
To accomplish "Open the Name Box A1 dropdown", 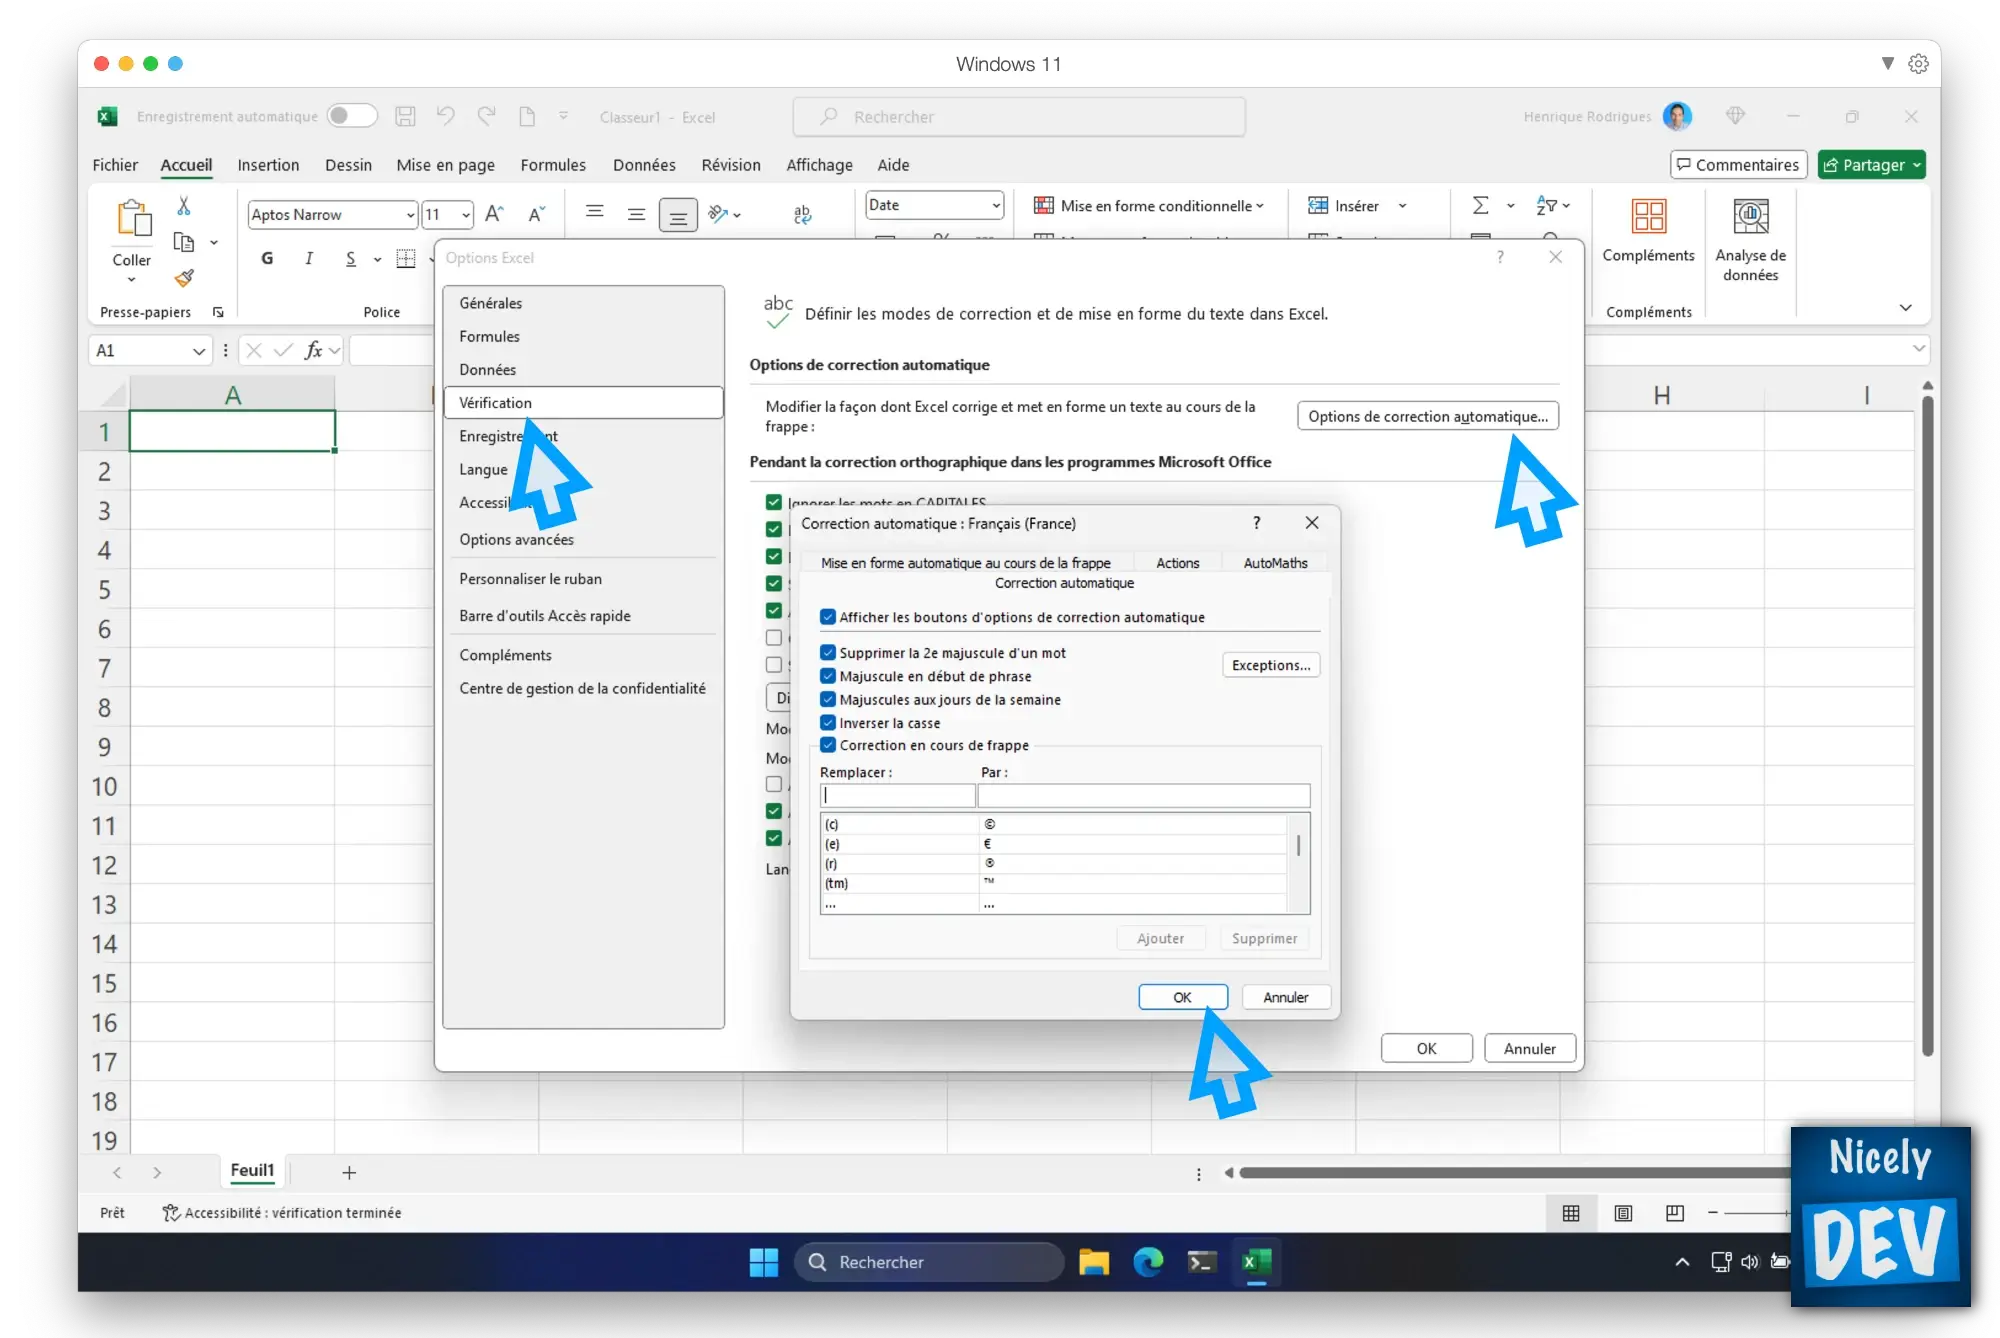I will [x=199, y=350].
